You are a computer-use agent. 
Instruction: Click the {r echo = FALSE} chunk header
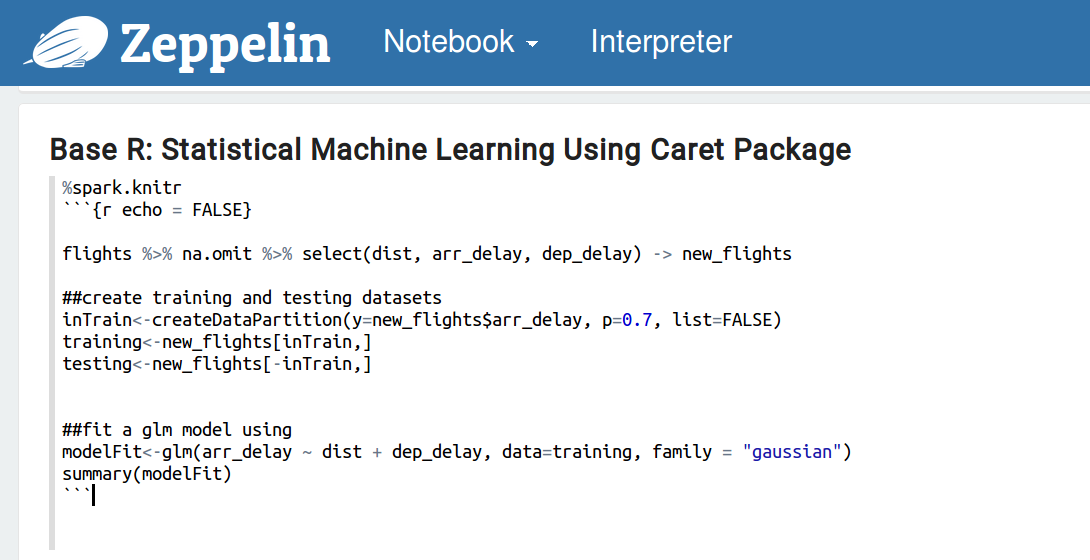point(172,210)
